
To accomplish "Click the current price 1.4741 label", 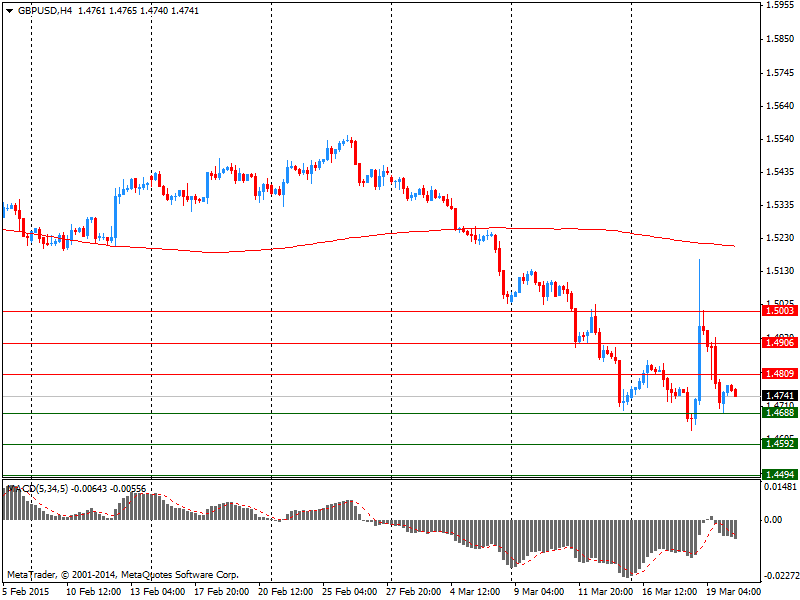I will (x=780, y=395).
